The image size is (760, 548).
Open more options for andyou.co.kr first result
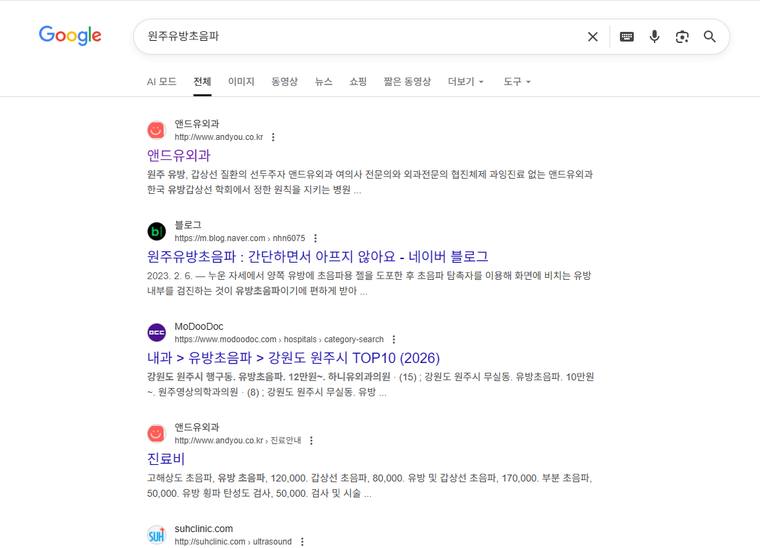coord(273,137)
